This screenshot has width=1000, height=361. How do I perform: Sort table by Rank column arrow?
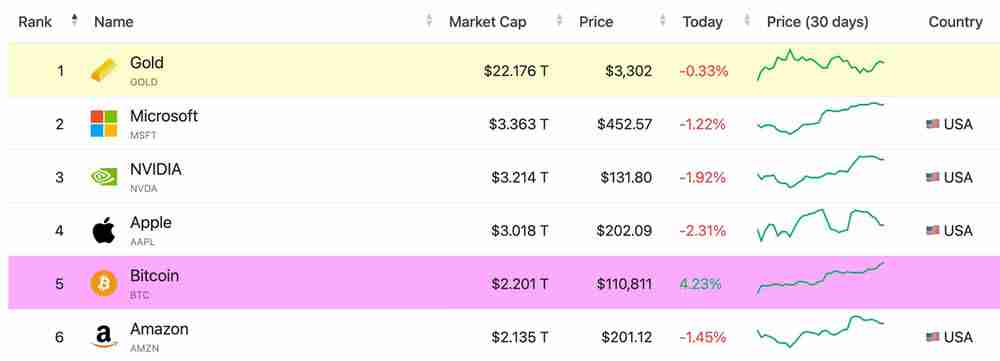tap(75, 20)
